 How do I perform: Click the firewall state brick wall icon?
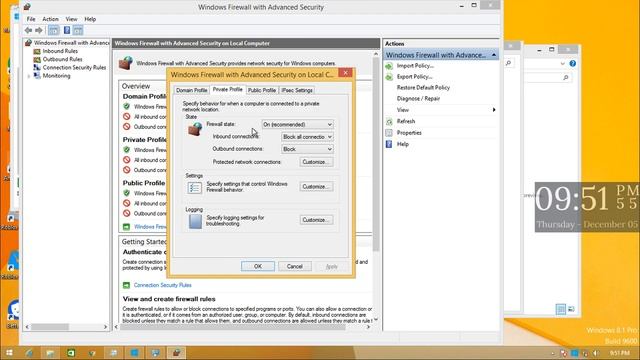[x=195, y=129]
